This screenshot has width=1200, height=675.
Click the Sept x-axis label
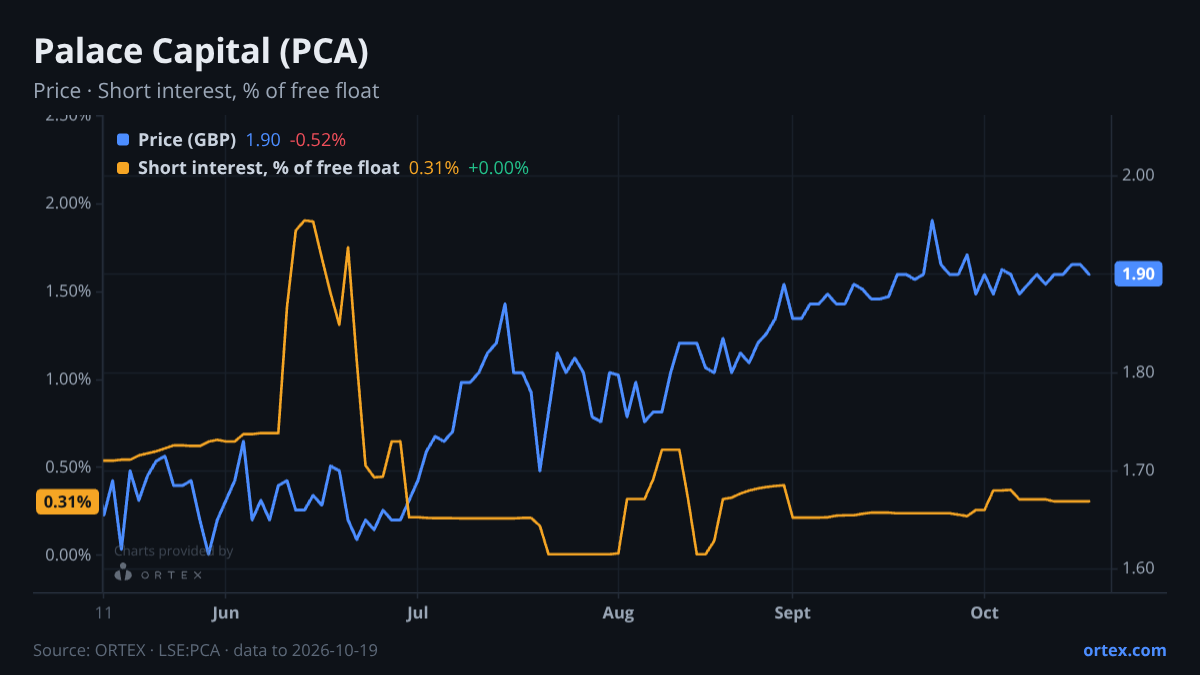coord(792,613)
